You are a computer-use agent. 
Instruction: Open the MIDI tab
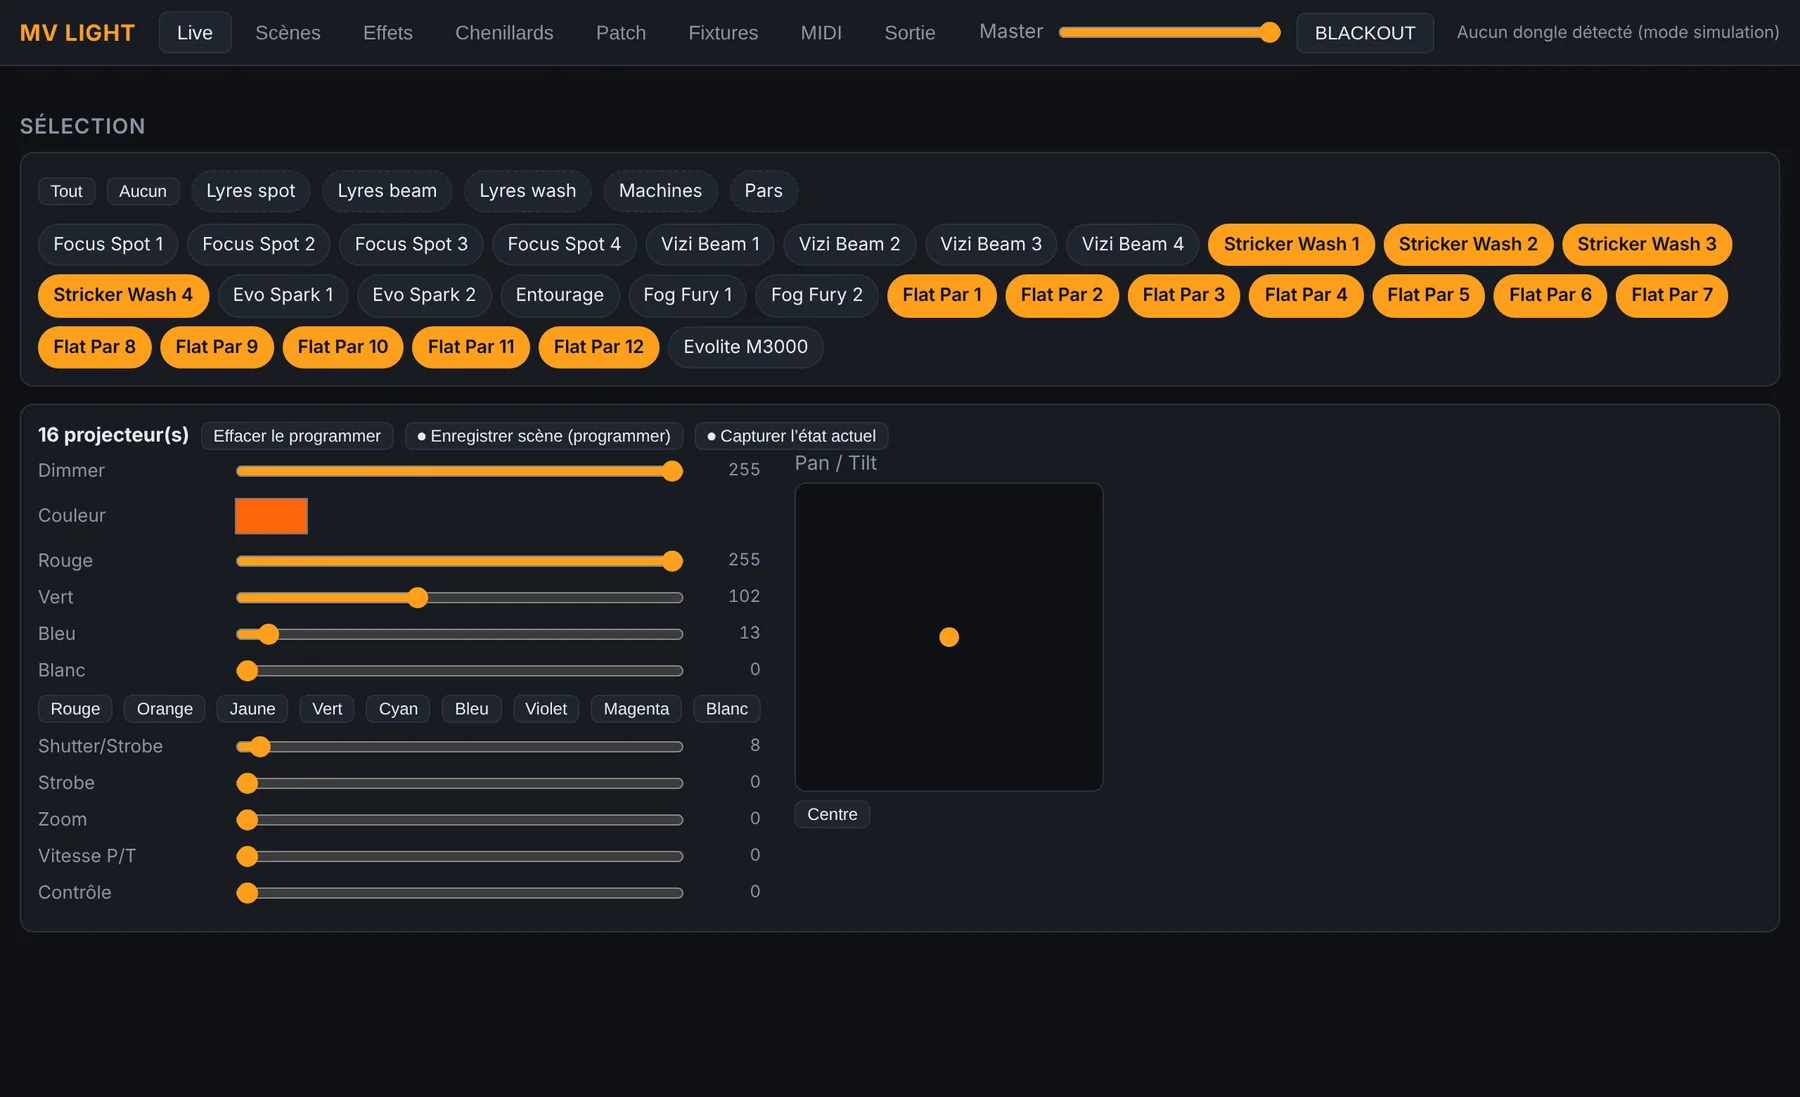click(821, 33)
